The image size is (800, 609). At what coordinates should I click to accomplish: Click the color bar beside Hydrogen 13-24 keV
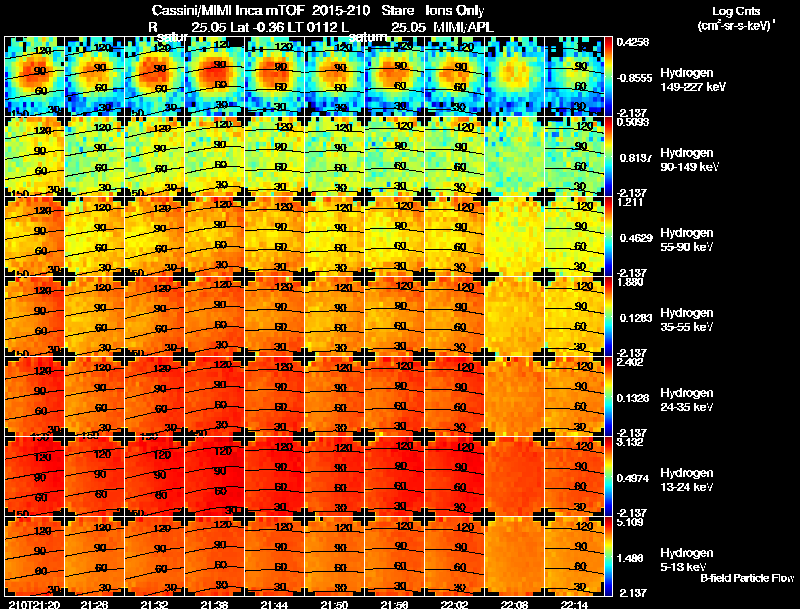[608, 476]
